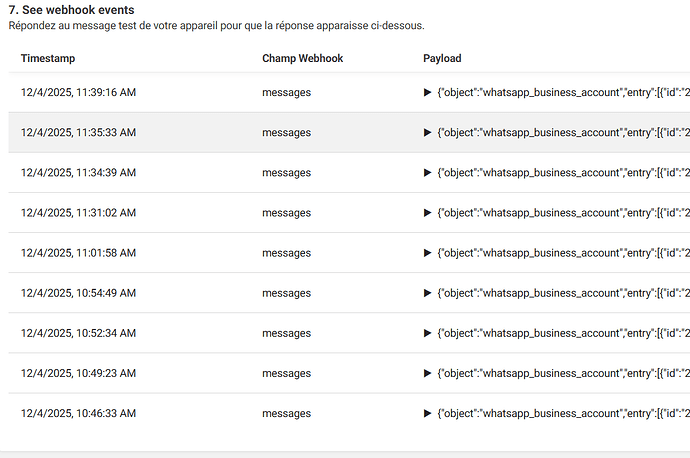
Task: Select the 12/4/2025, 11:39:16 AM timestamp
Action: tap(78, 93)
